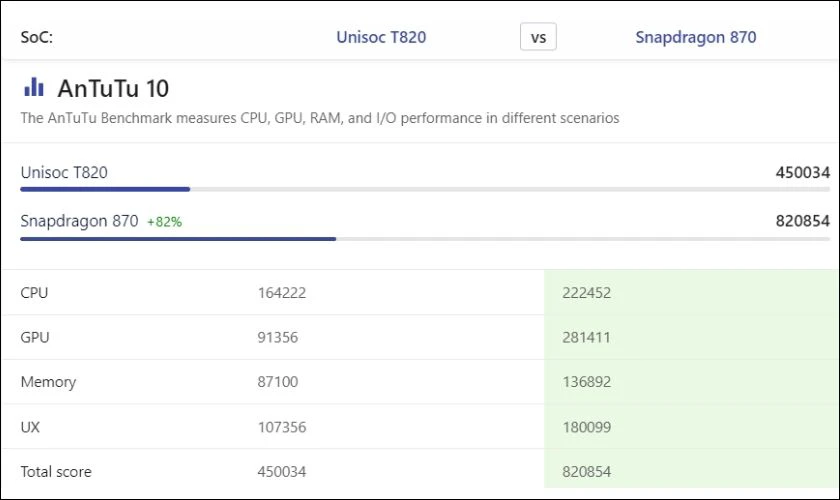
Task: Select GPU value 281411
Action: tap(586, 337)
